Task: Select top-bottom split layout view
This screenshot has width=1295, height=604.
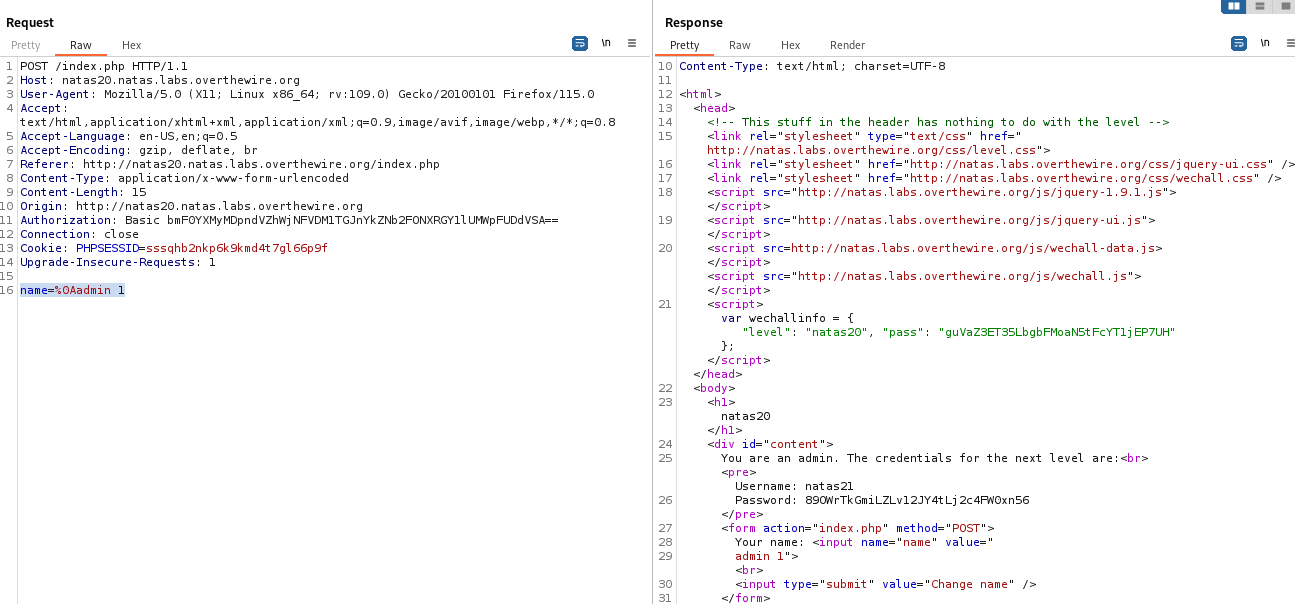Action: click(1259, 6)
